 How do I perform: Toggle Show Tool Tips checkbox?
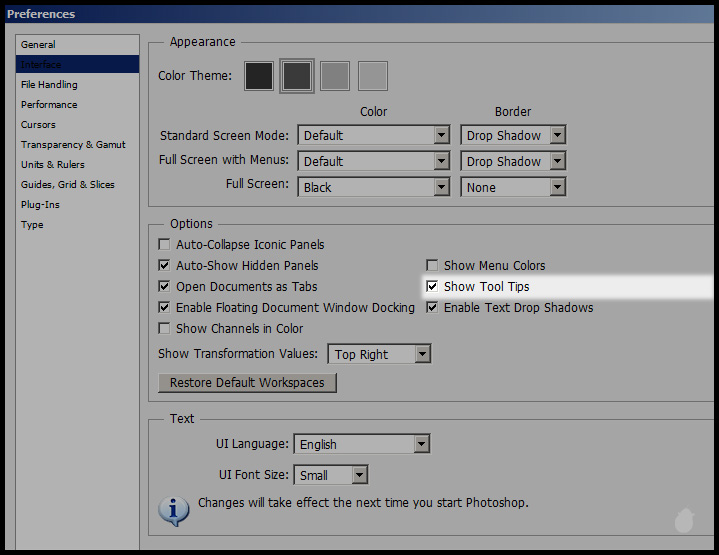coord(433,287)
